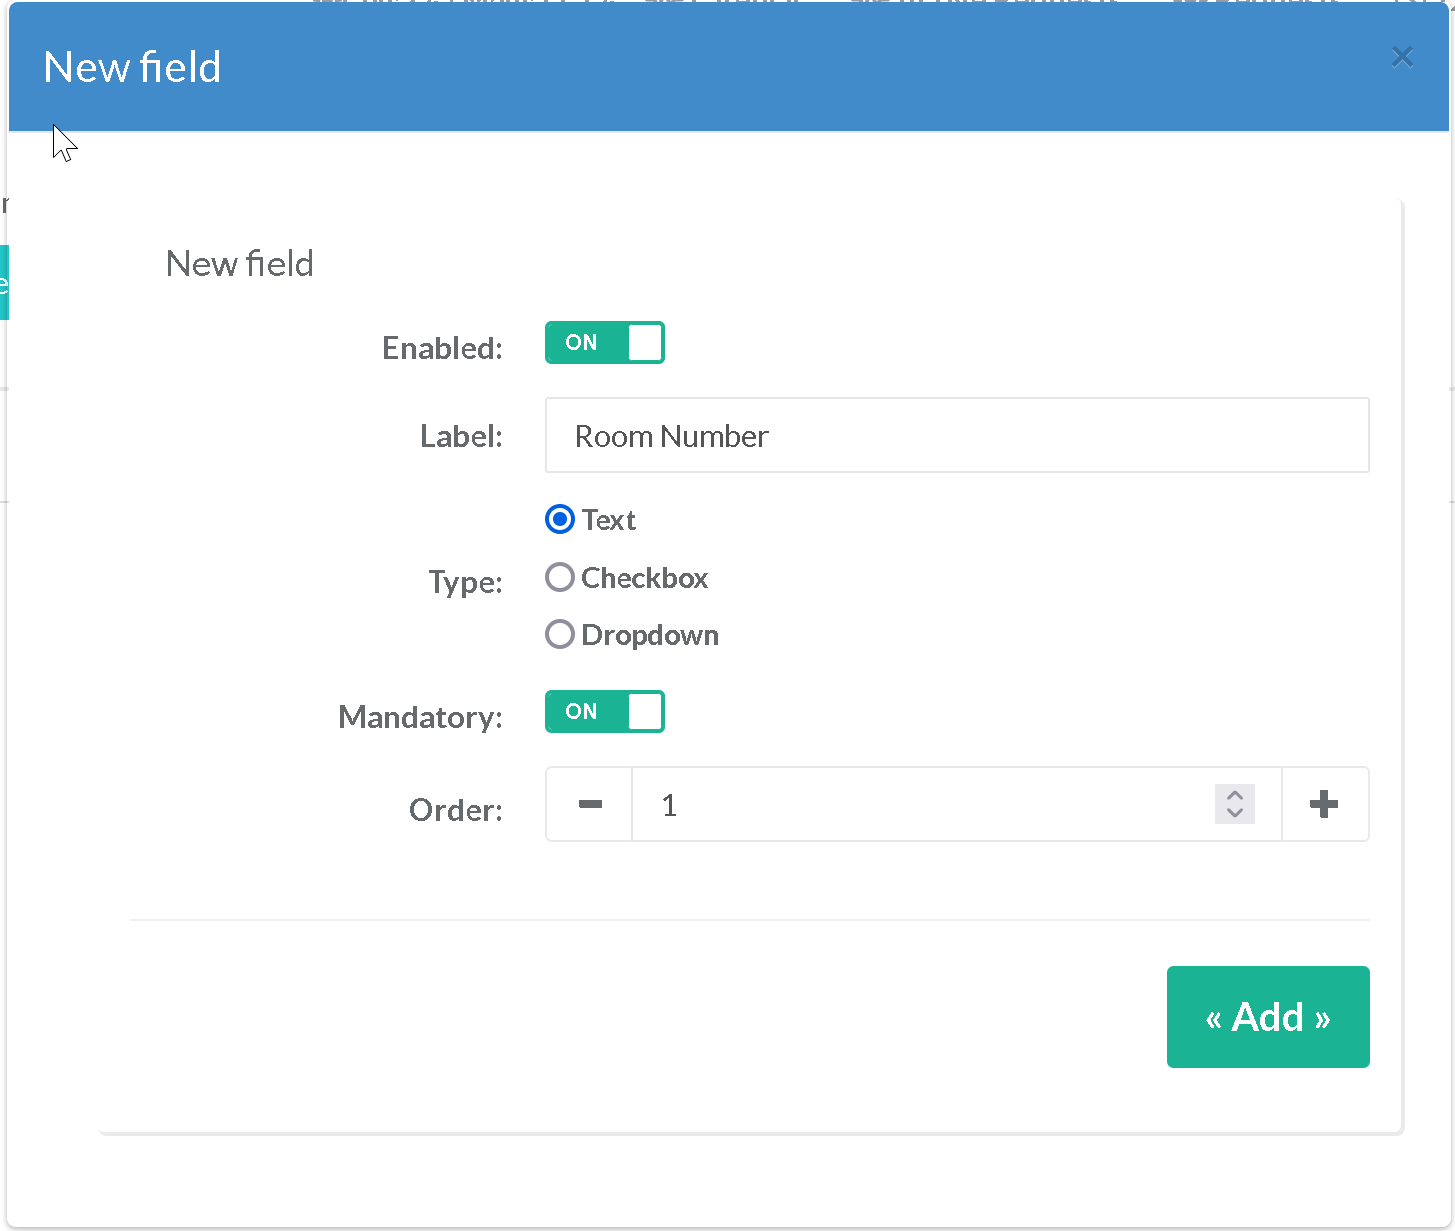Click the Label text field

[x=956, y=436]
